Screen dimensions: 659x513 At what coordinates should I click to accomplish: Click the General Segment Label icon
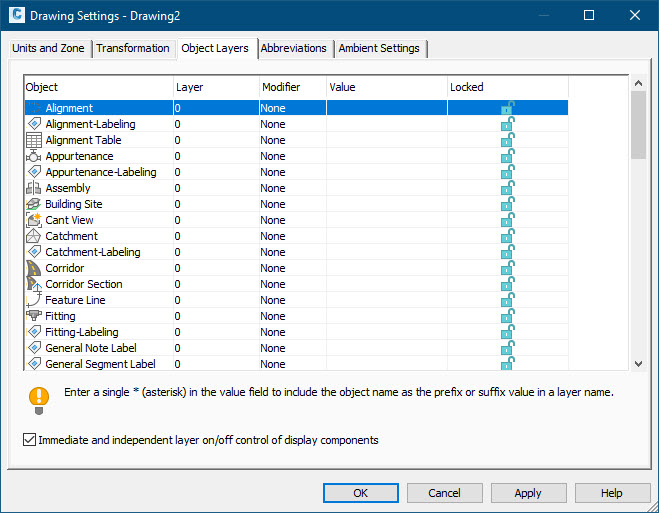[x=34, y=363]
